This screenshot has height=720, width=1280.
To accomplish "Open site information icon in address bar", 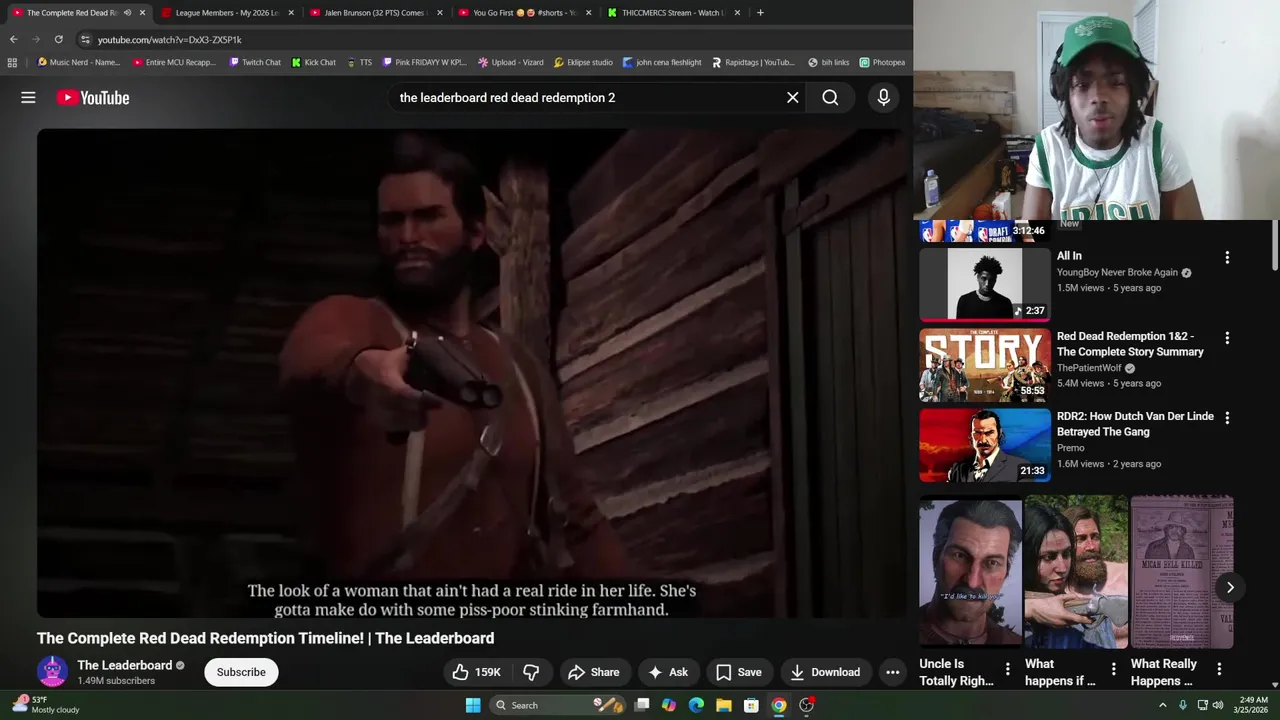I will (x=85, y=39).
